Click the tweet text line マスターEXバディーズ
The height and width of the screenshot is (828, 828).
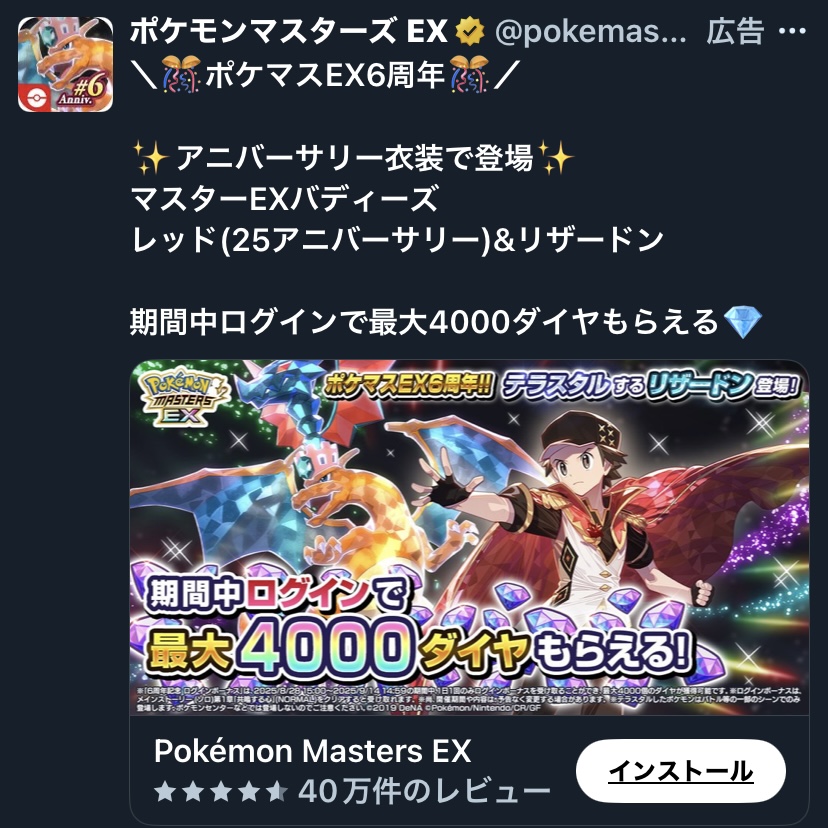click(x=284, y=199)
